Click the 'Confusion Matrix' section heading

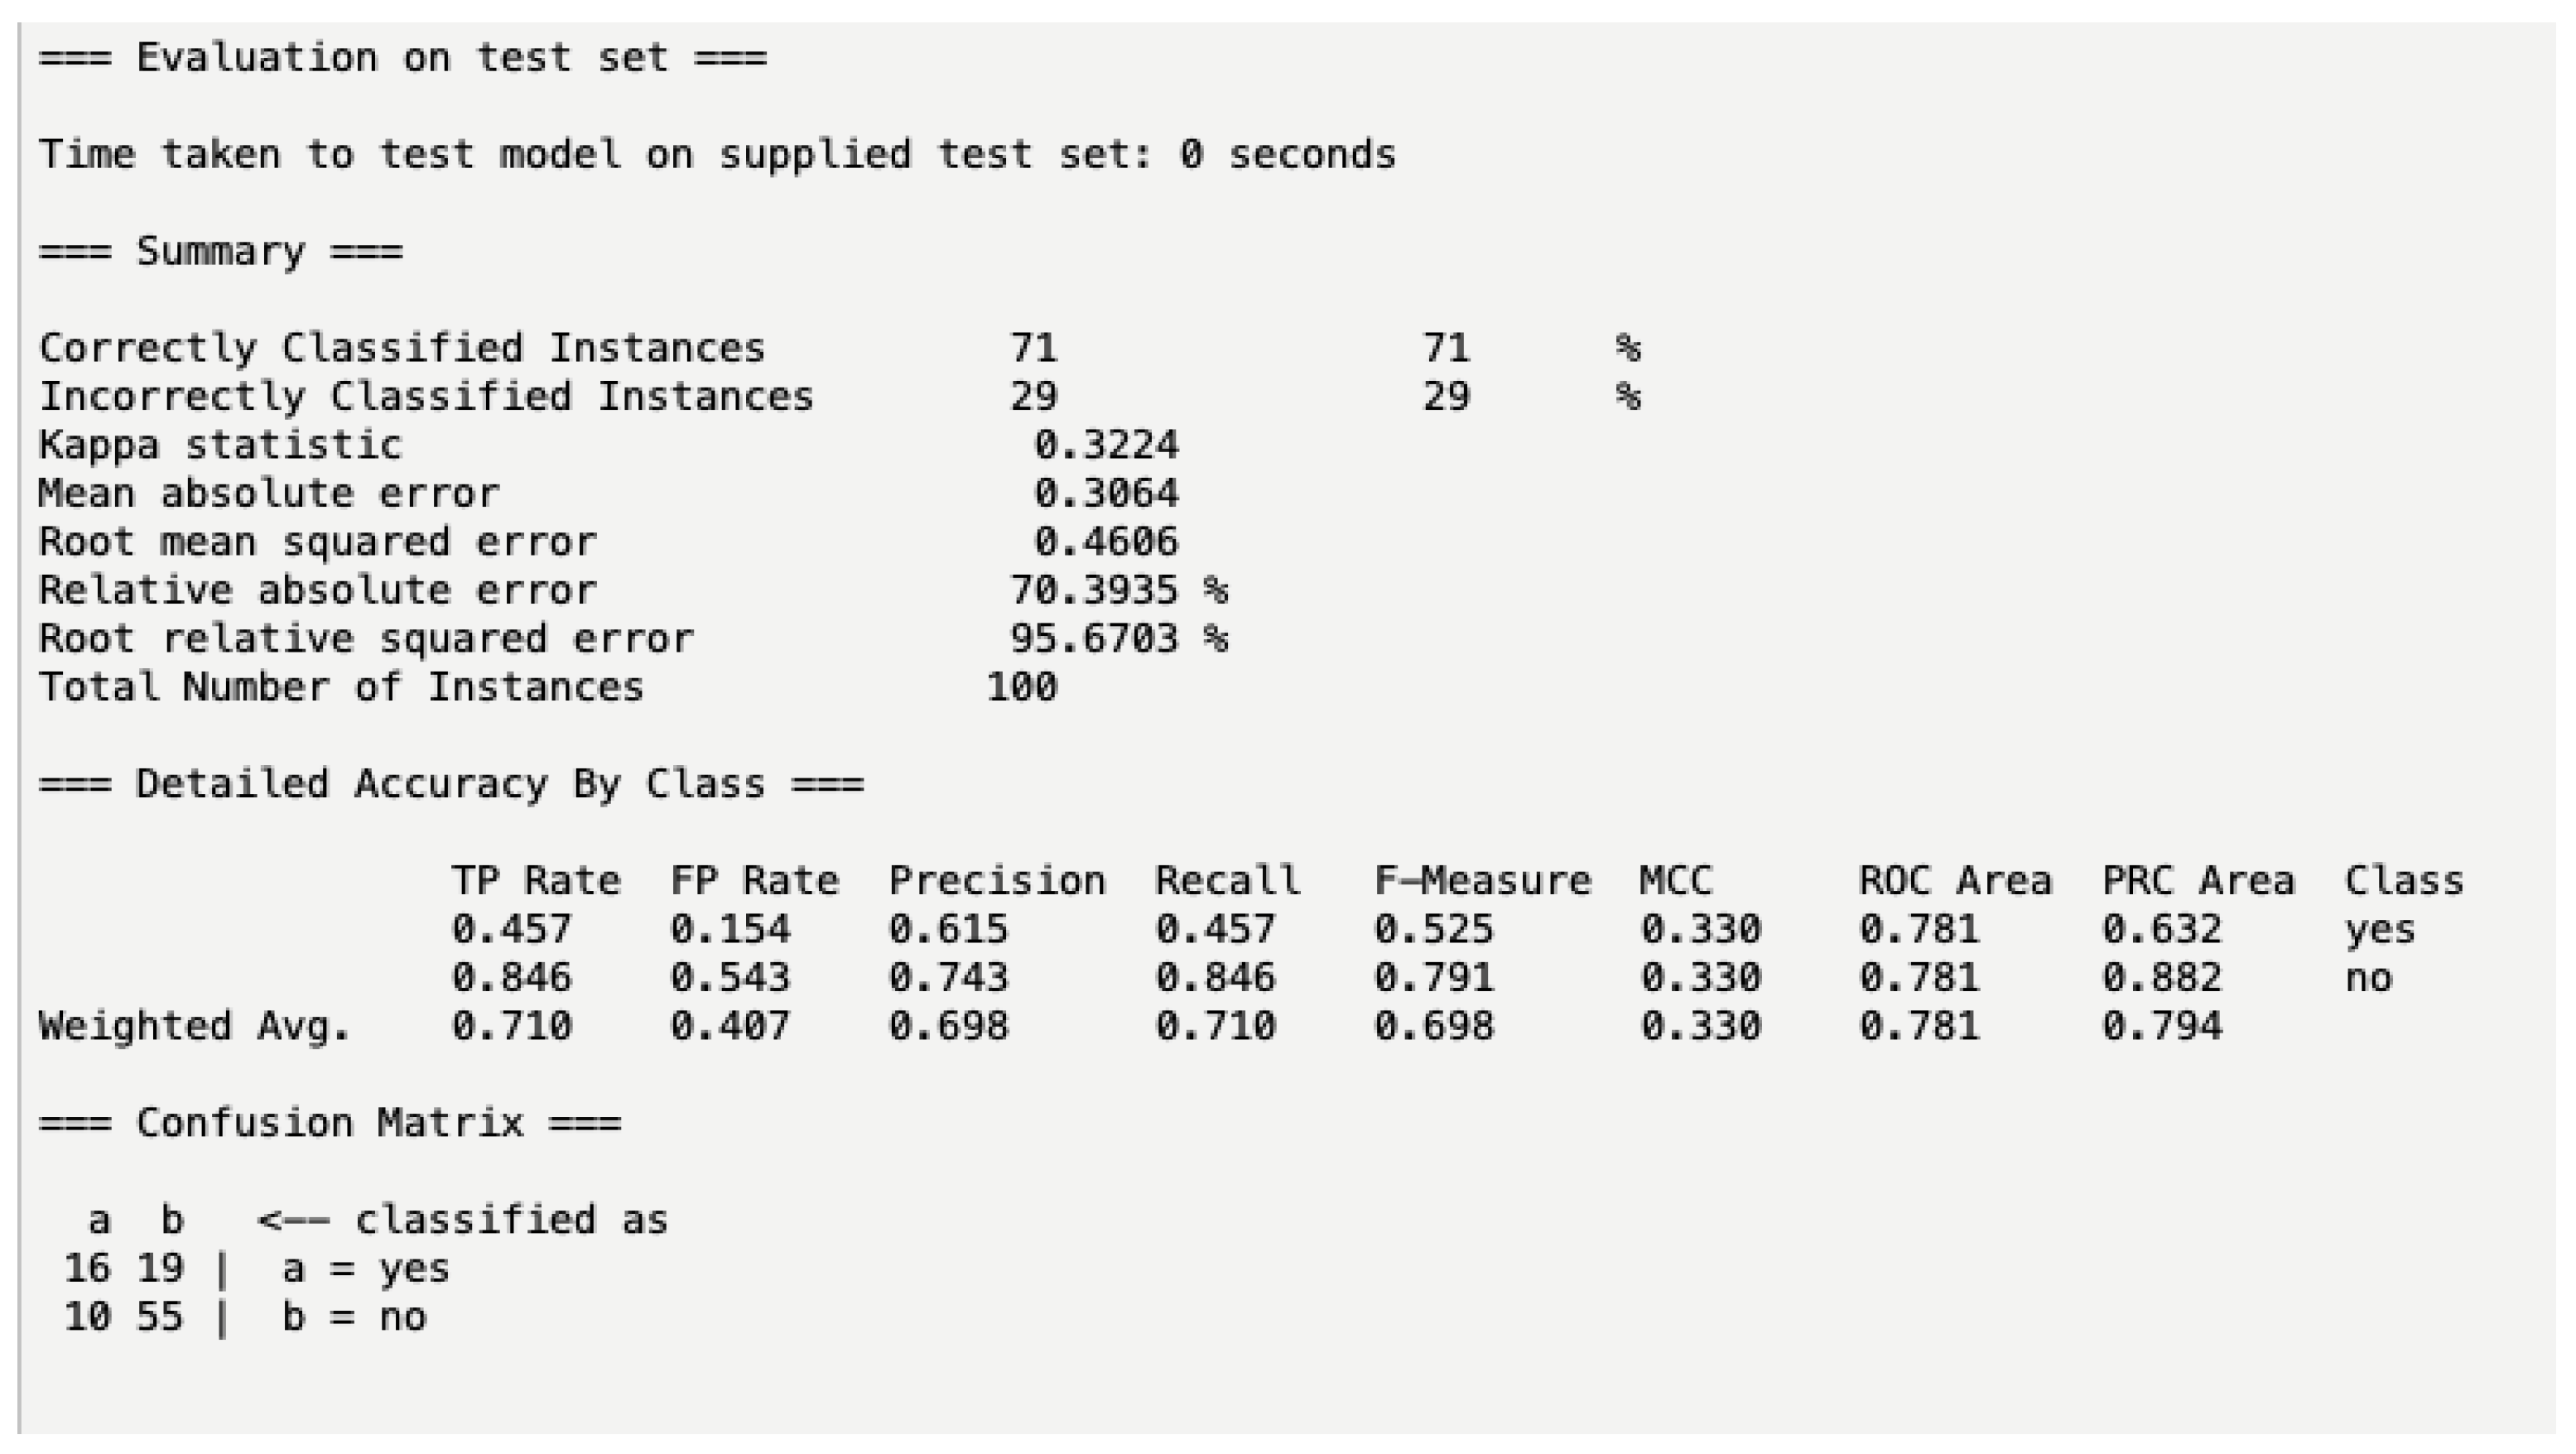(x=329, y=1123)
